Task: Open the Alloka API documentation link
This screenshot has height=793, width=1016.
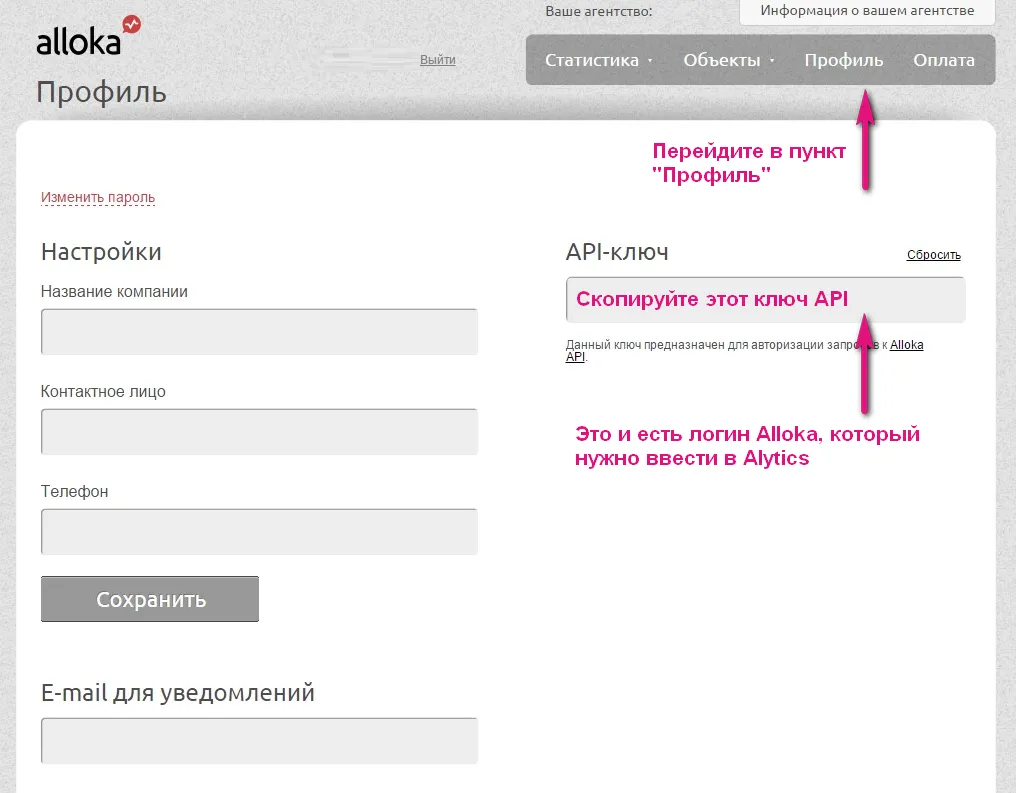Action: [906, 345]
